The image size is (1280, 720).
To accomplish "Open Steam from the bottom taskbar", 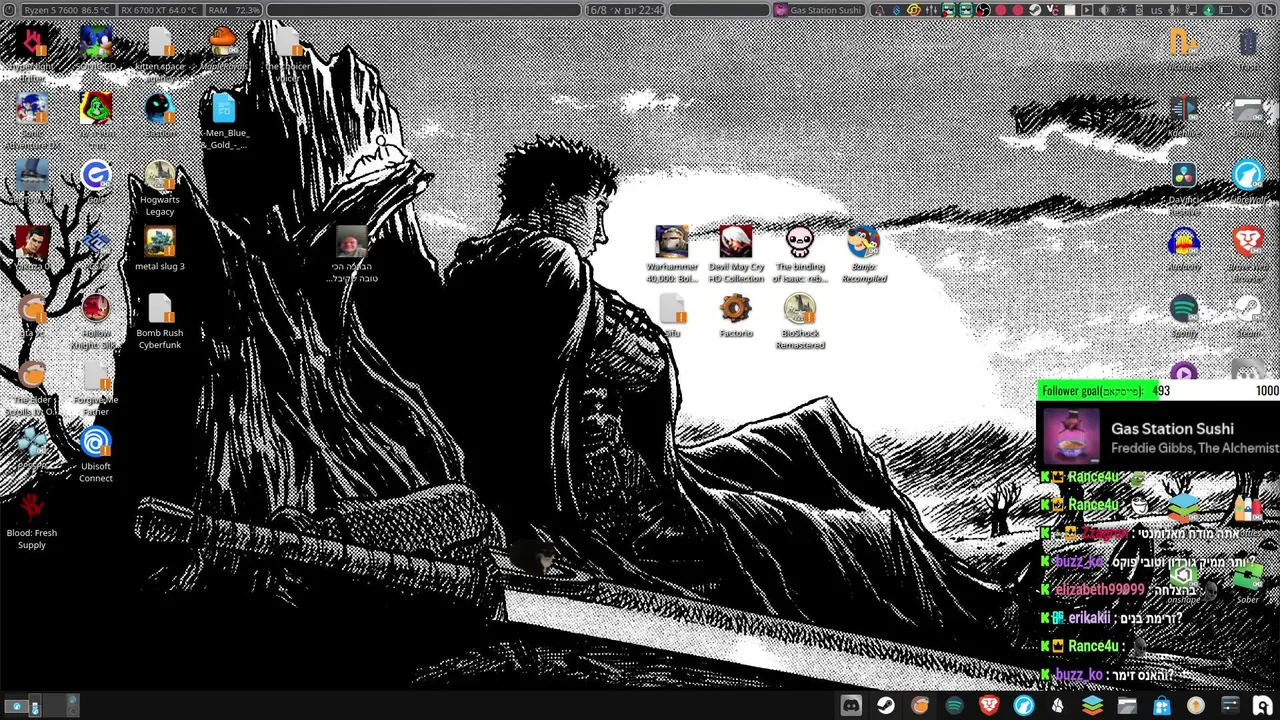I will (886, 706).
